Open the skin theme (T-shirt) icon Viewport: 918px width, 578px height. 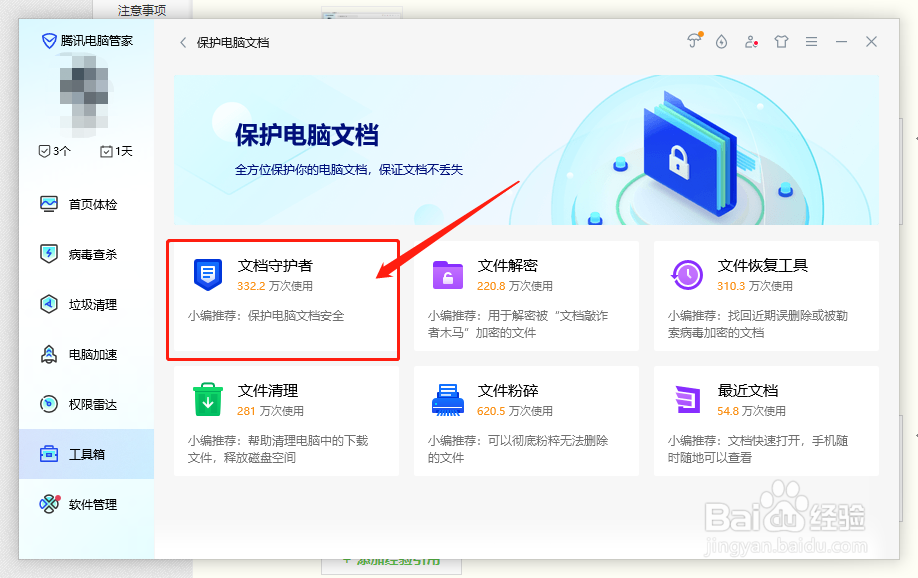[781, 41]
